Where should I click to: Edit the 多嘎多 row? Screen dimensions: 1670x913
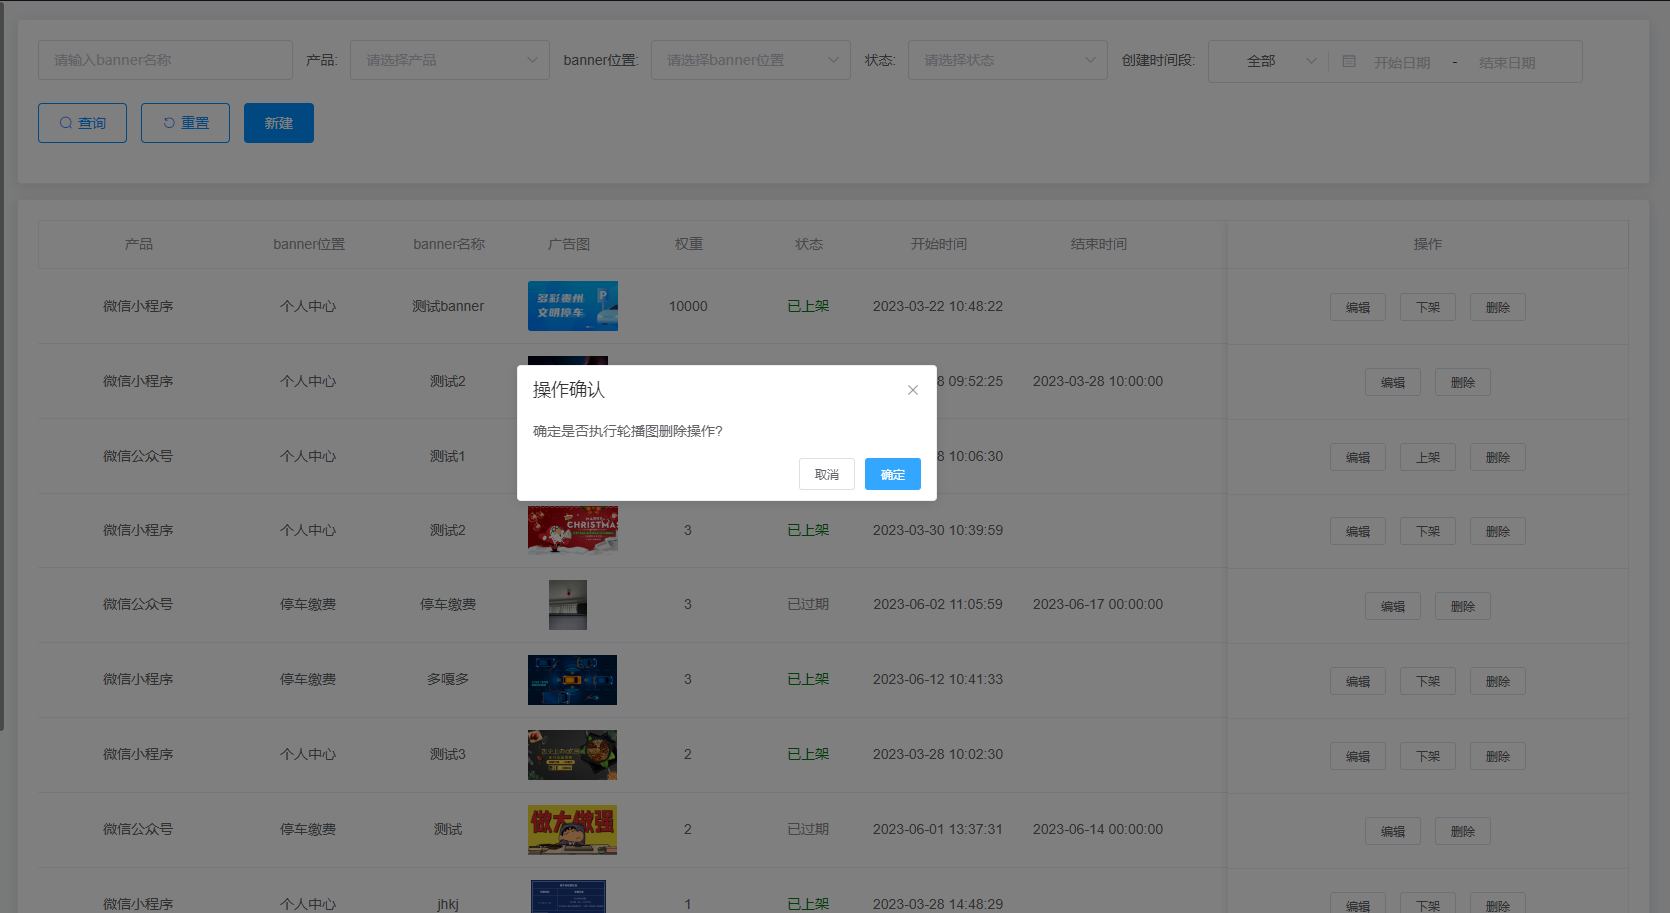[1357, 681]
